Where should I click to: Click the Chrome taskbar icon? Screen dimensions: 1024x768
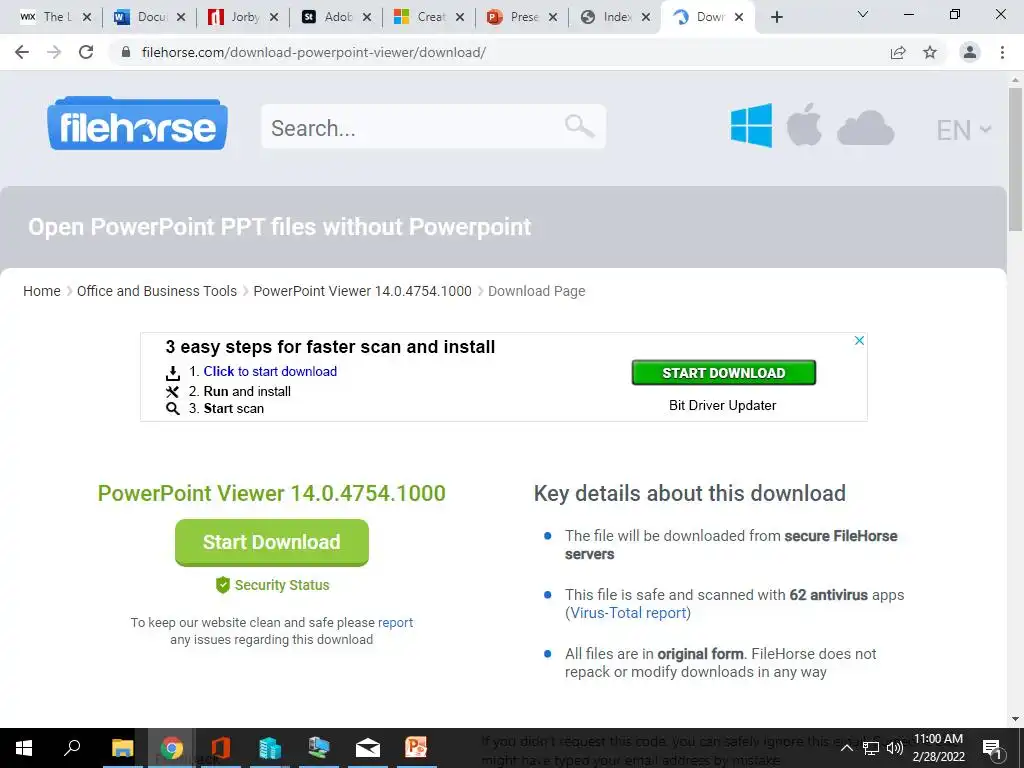coord(172,748)
